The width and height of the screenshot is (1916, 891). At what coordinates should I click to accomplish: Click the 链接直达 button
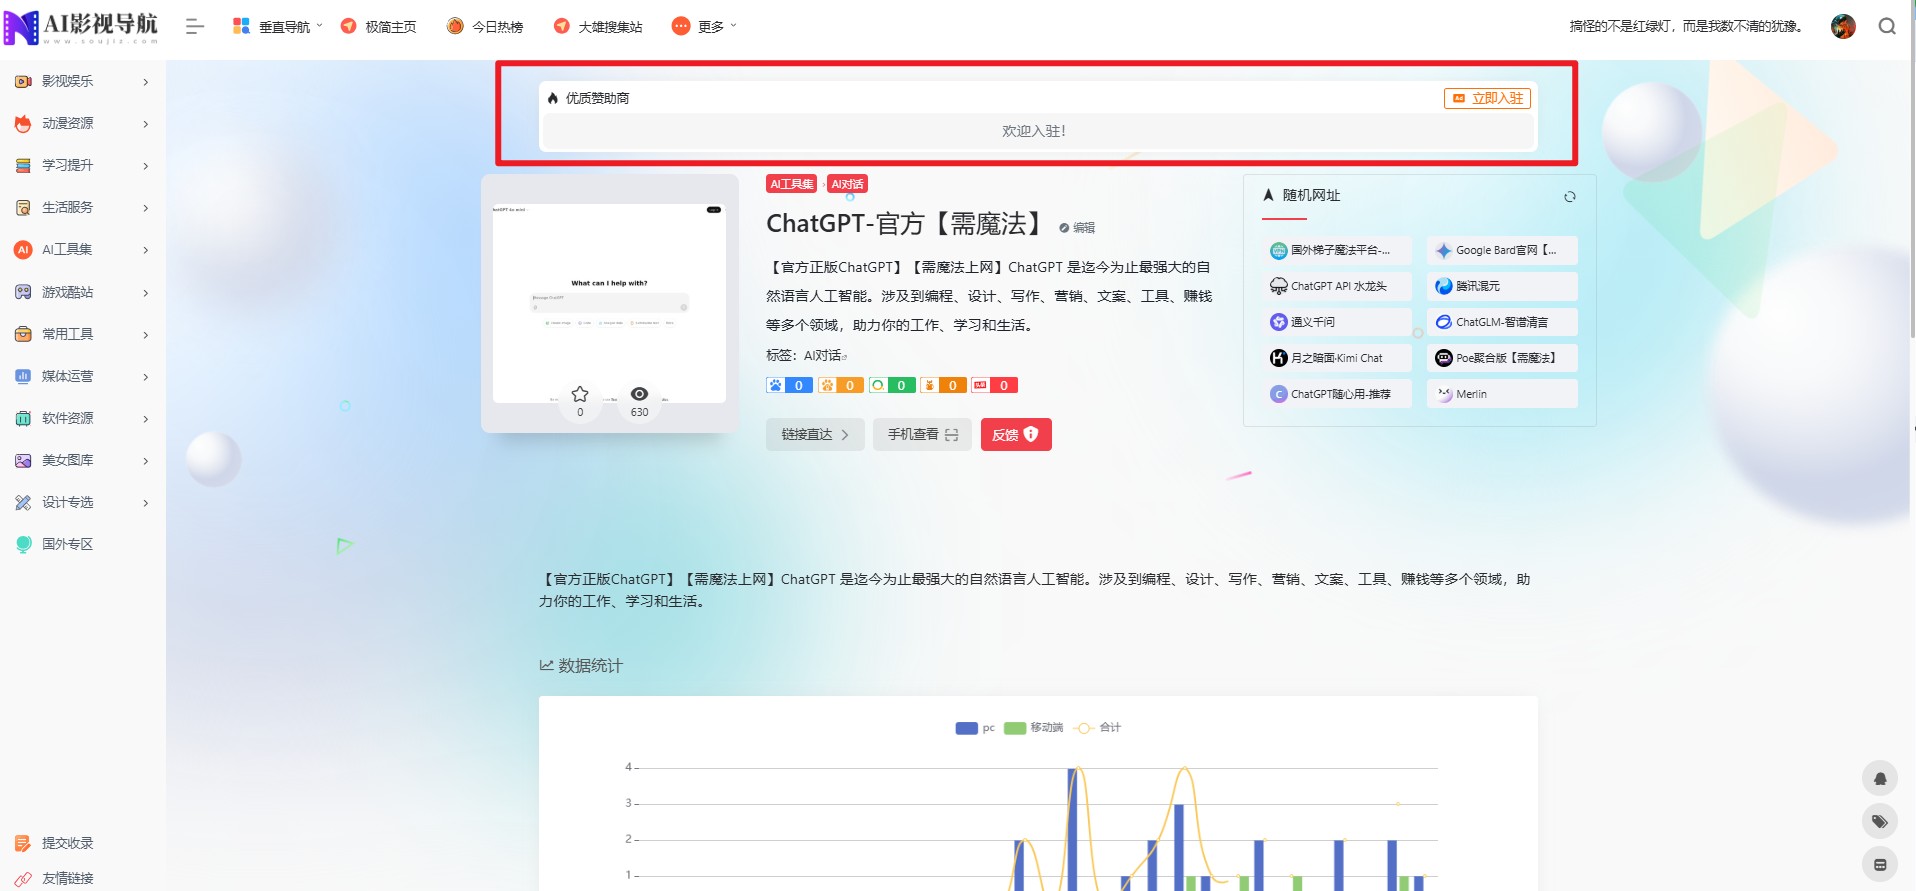click(x=815, y=435)
